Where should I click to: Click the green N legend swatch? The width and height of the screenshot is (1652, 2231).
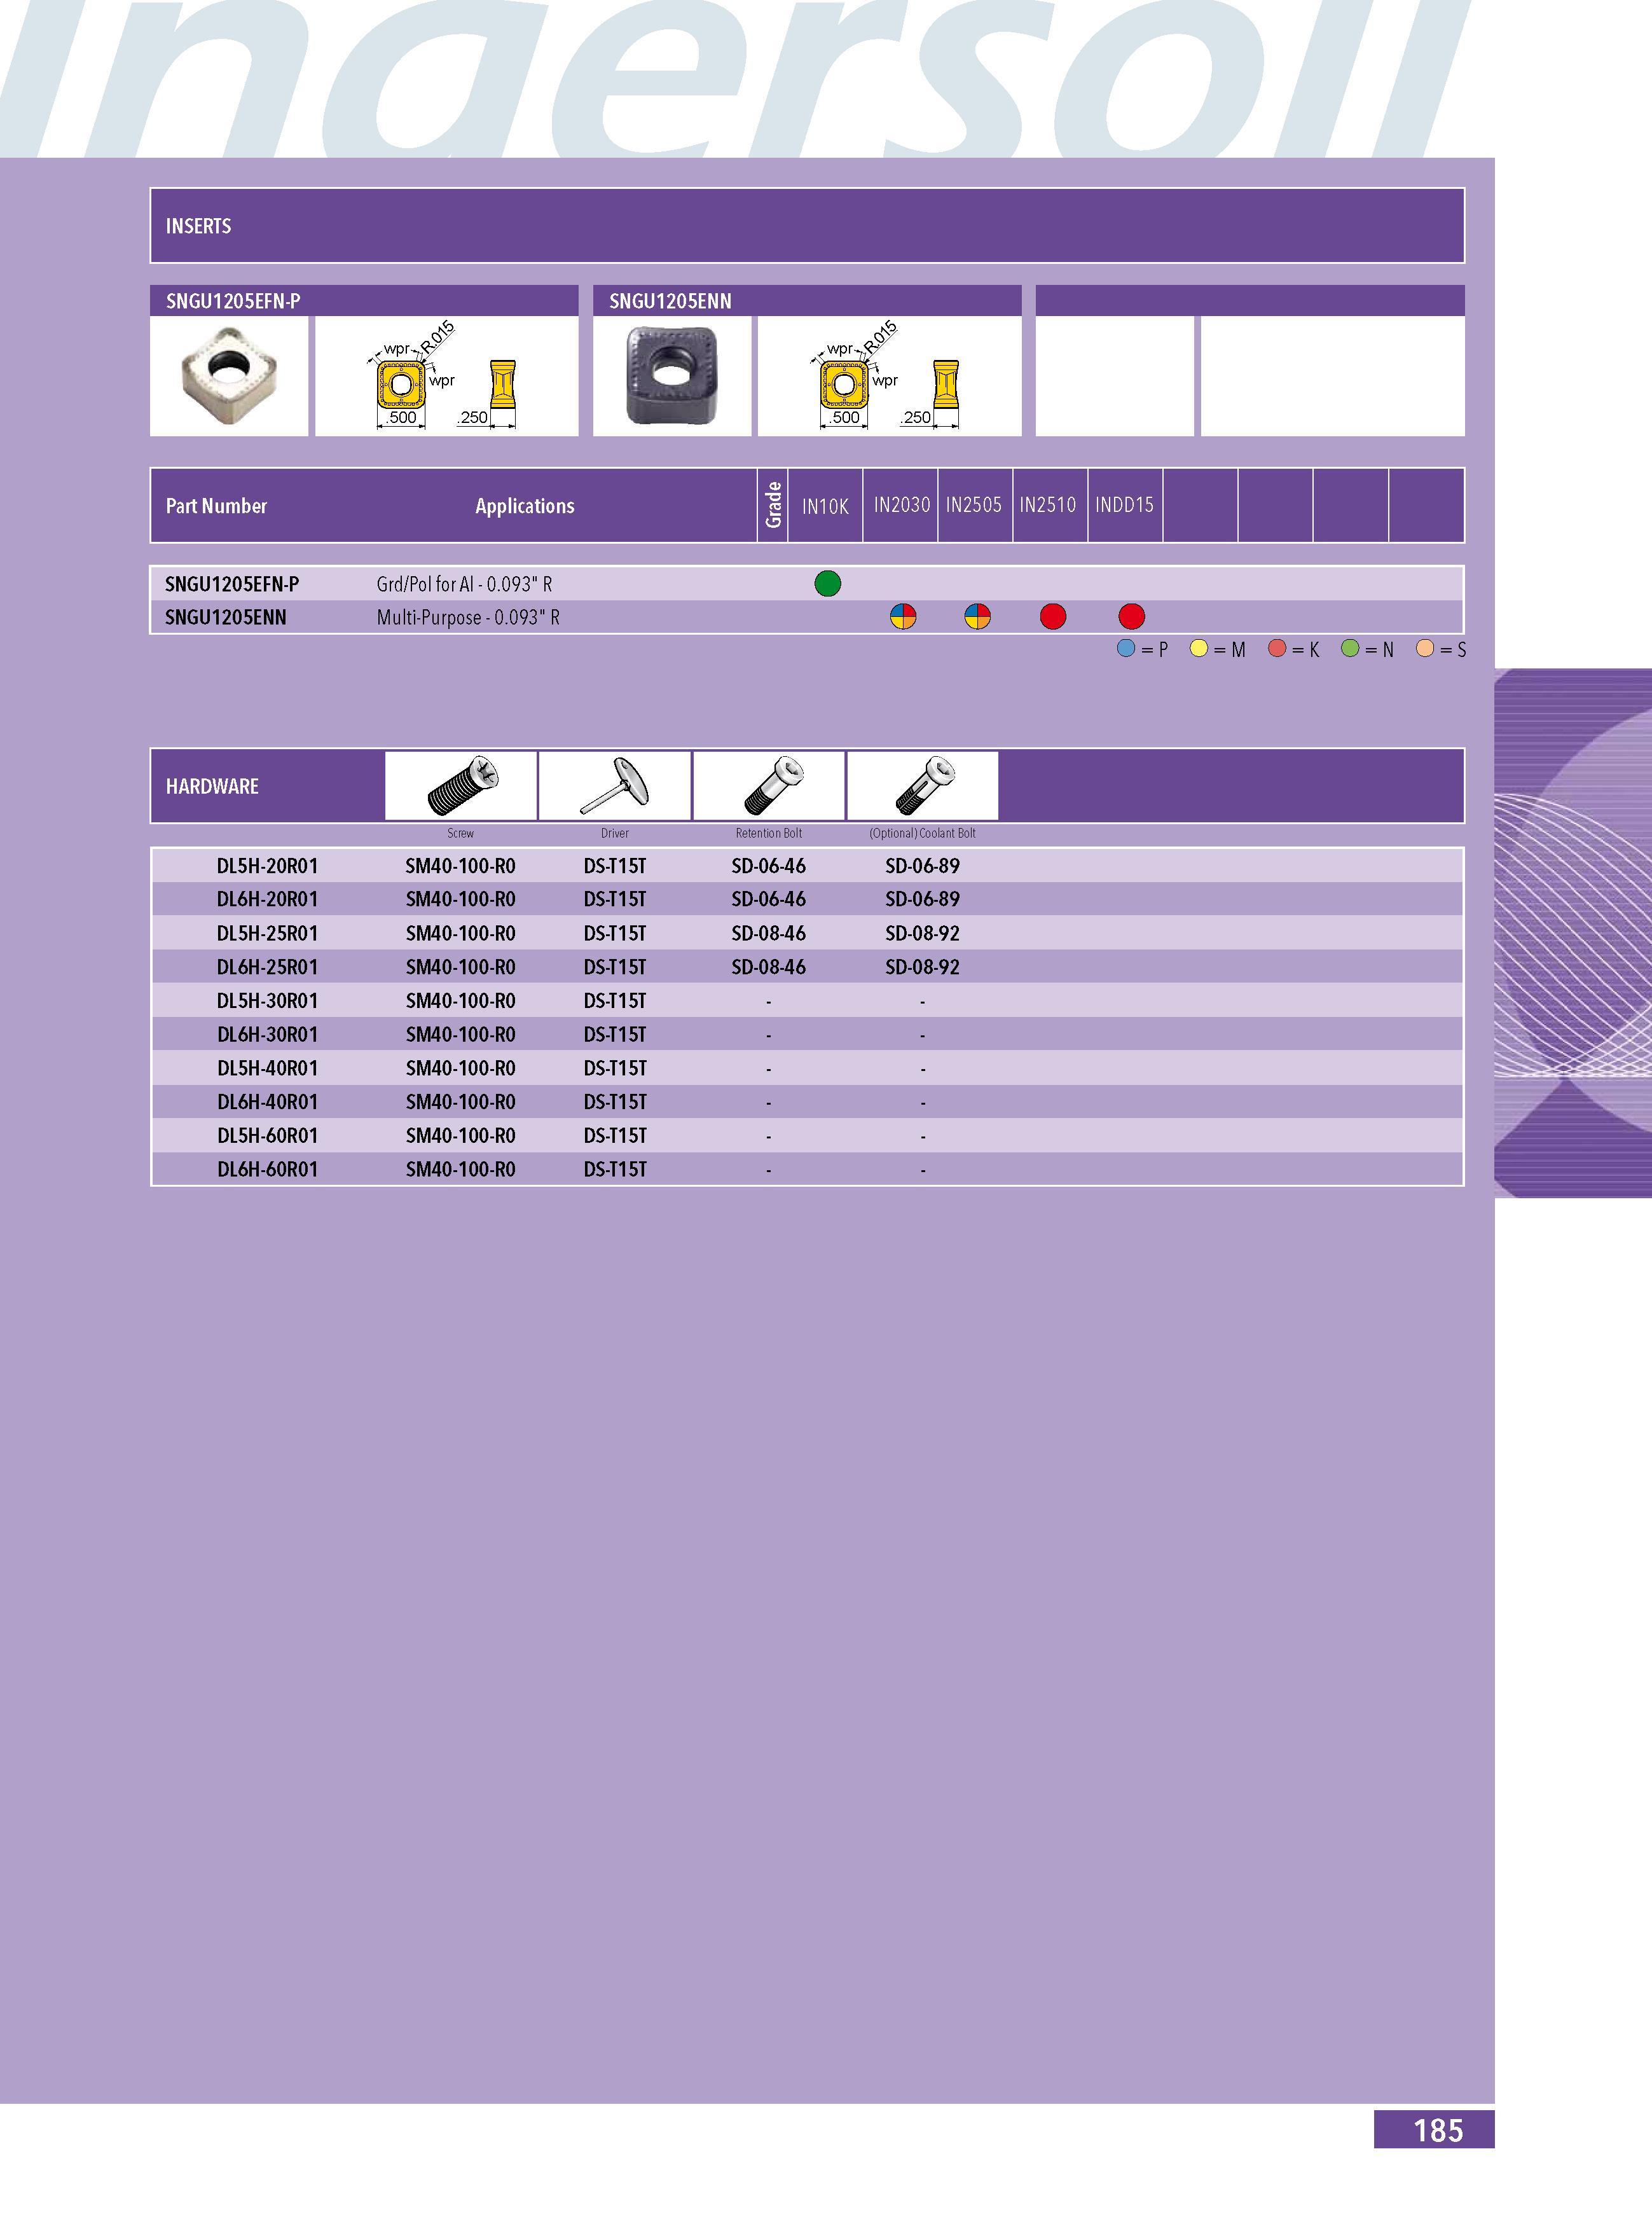[1350, 648]
